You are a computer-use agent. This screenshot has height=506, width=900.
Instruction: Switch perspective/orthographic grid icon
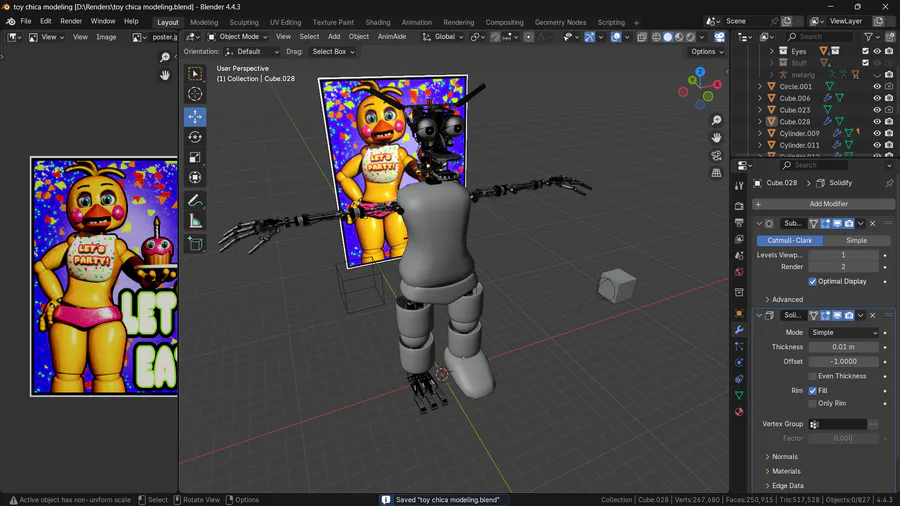(x=716, y=173)
